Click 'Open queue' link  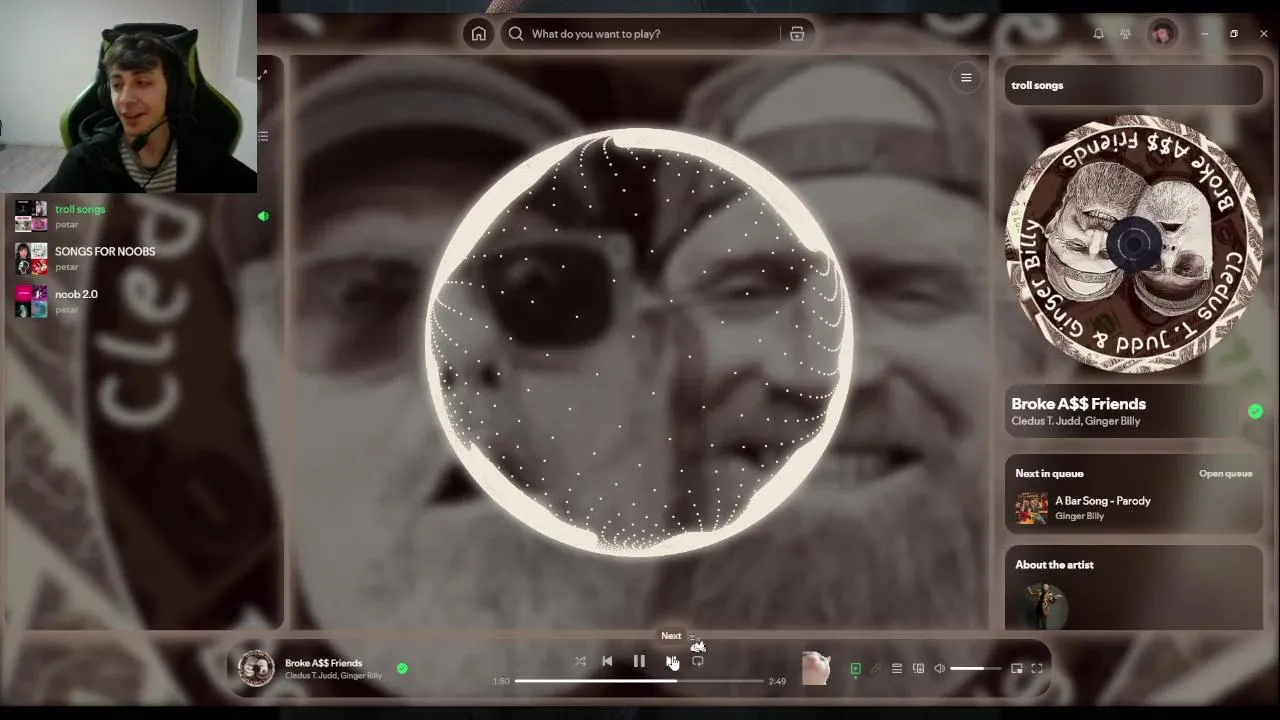(1225, 474)
